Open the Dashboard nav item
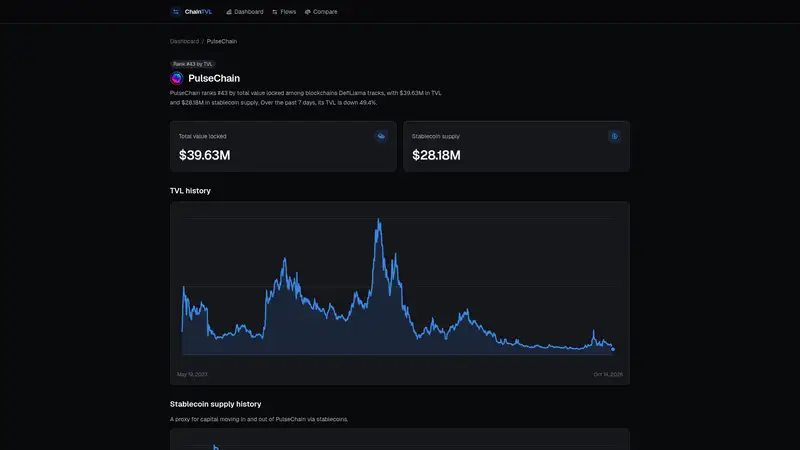The image size is (800, 450). [x=245, y=12]
